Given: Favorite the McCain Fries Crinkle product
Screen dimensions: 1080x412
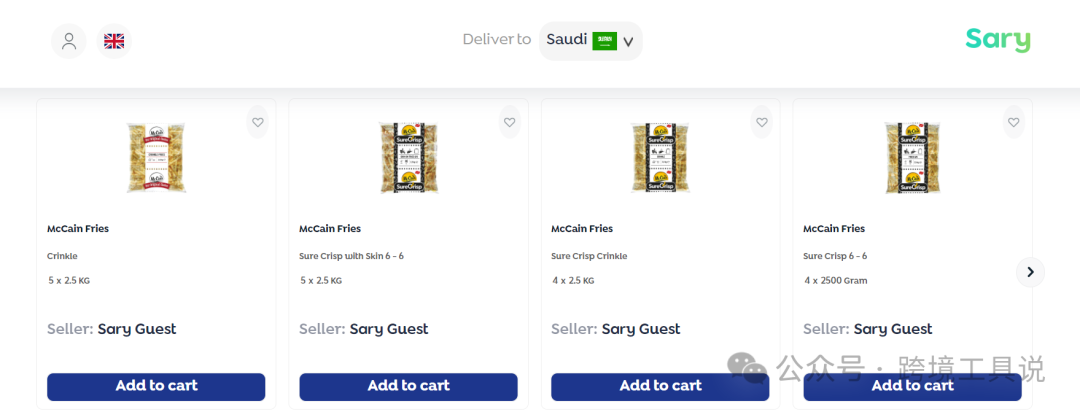Looking at the screenshot, I should 257,122.
